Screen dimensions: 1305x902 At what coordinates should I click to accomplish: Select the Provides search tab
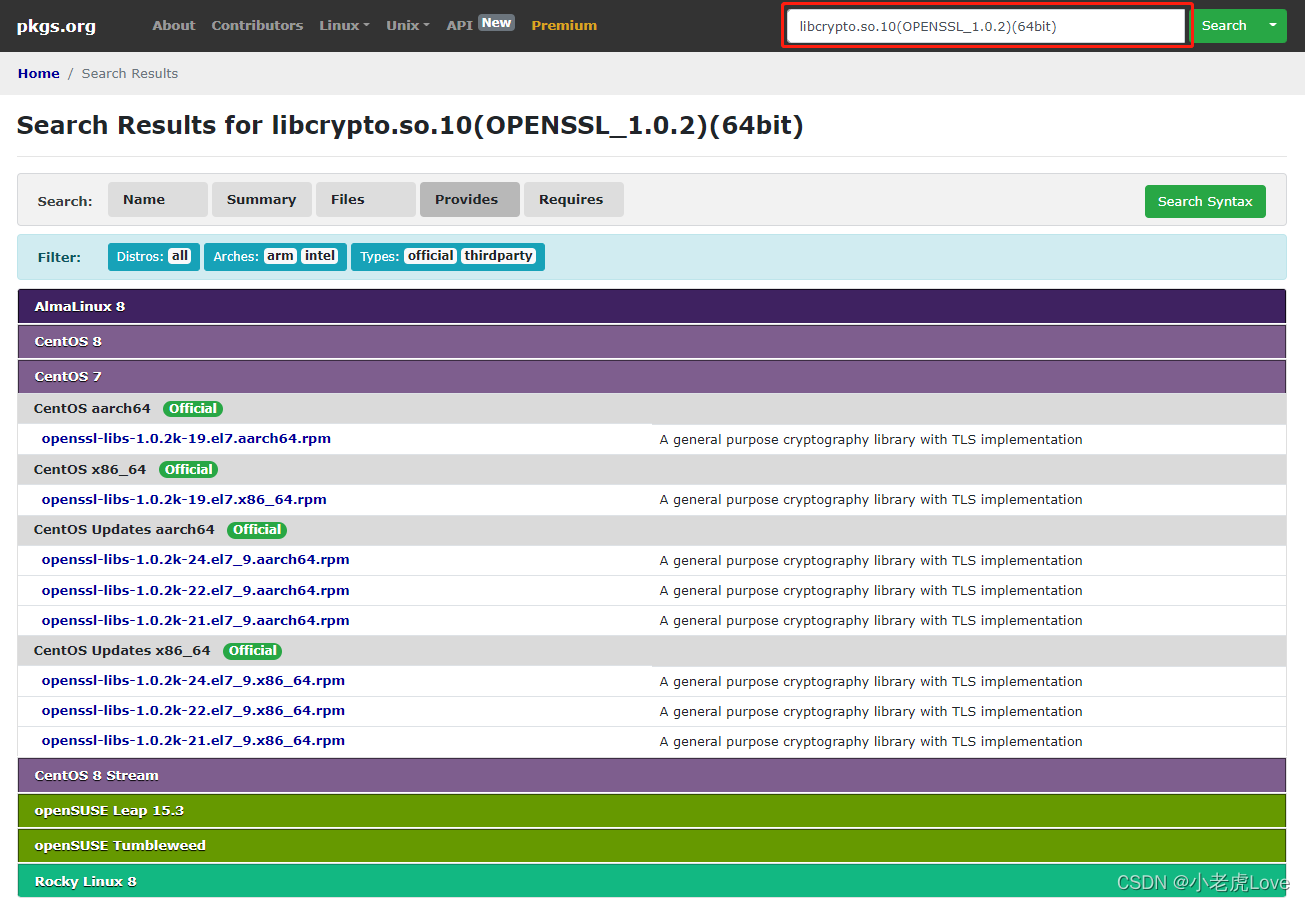pos(470,199)
